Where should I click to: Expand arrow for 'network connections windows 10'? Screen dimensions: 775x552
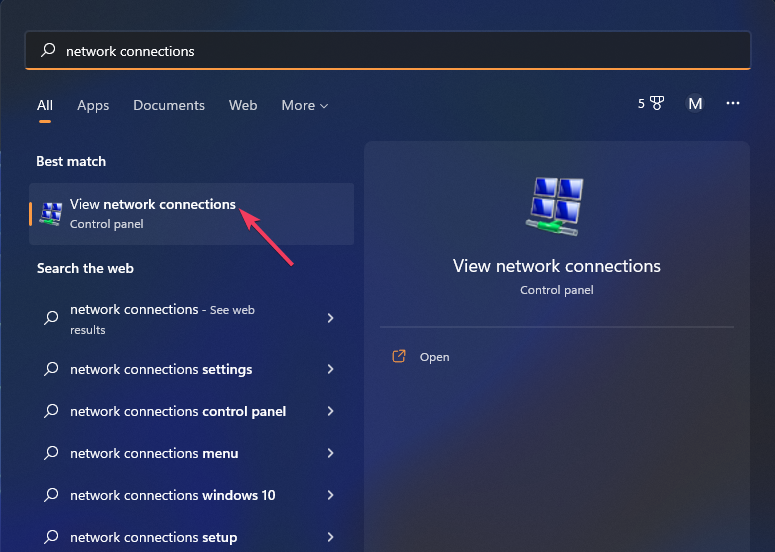tap(331, 495)
